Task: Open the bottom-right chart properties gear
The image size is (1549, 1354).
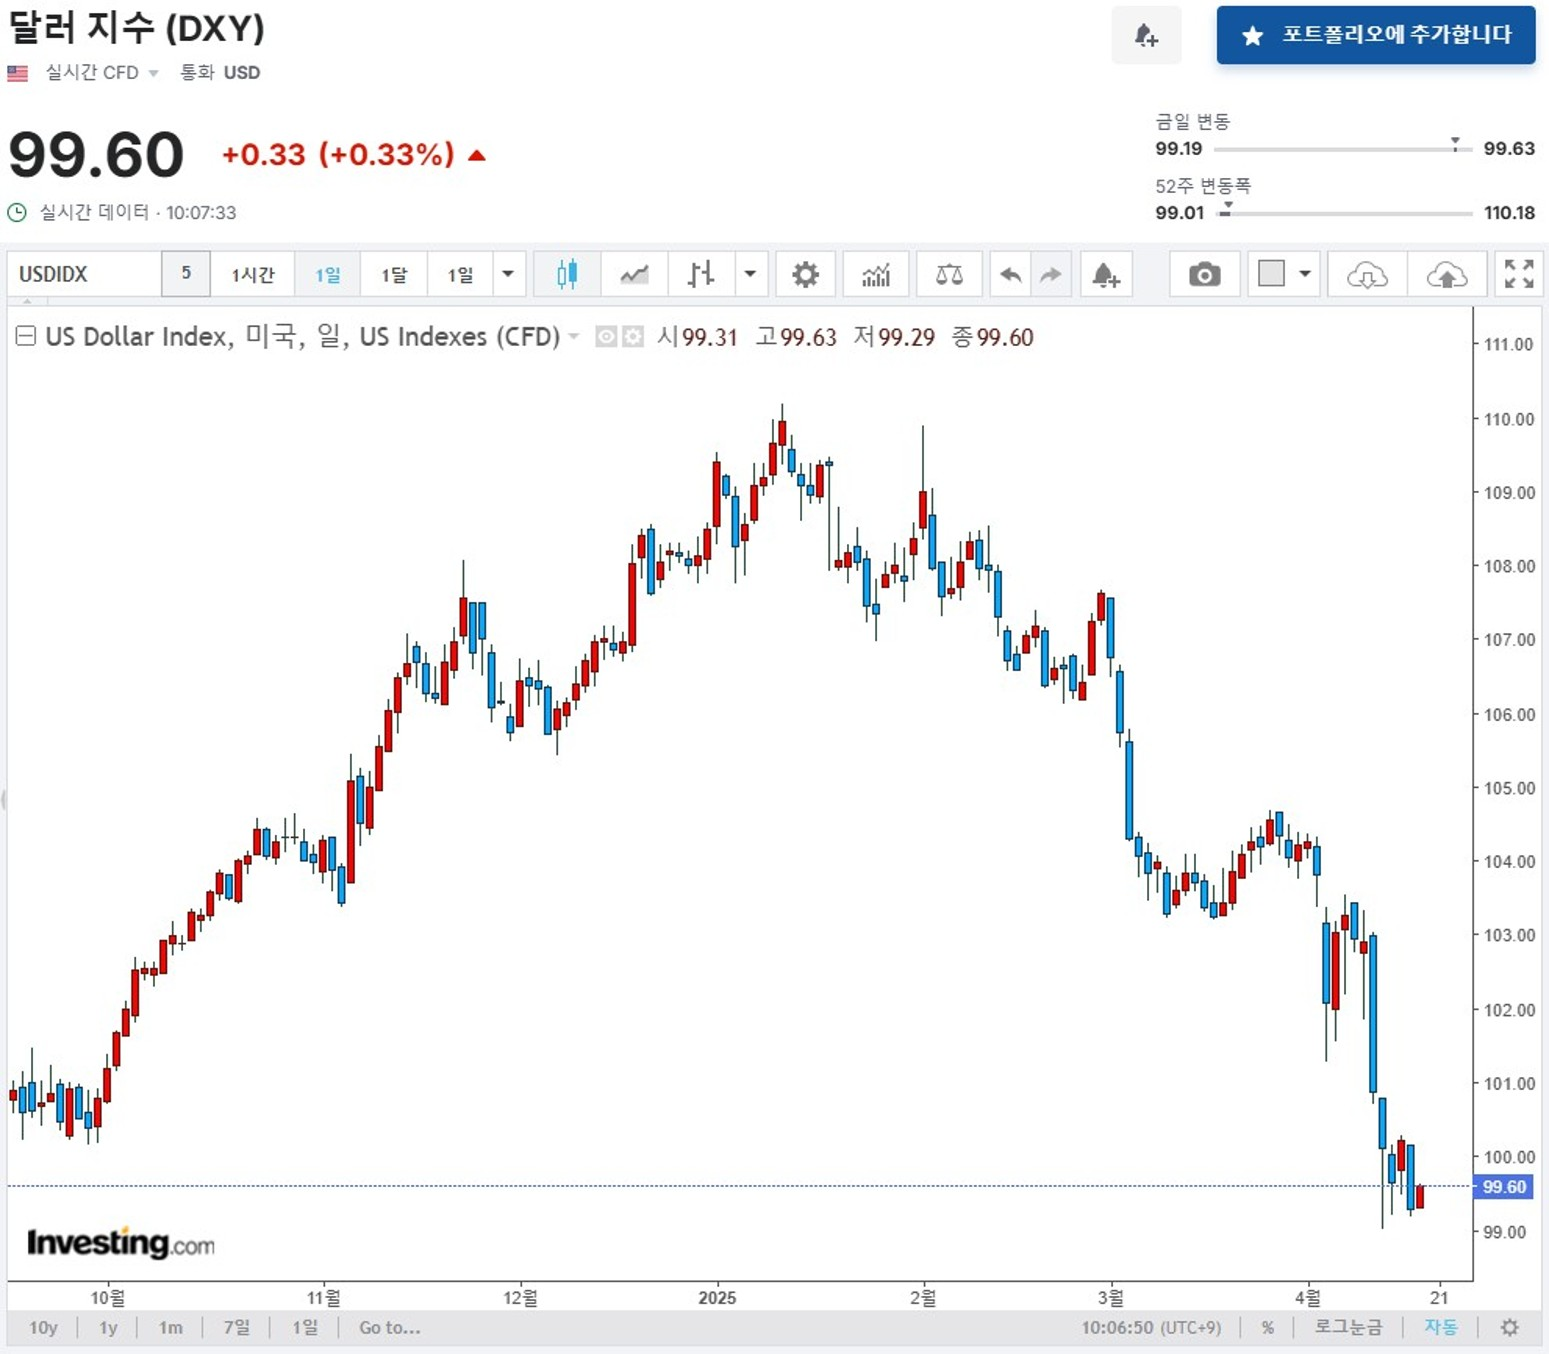Action: click(1510, 1327)
